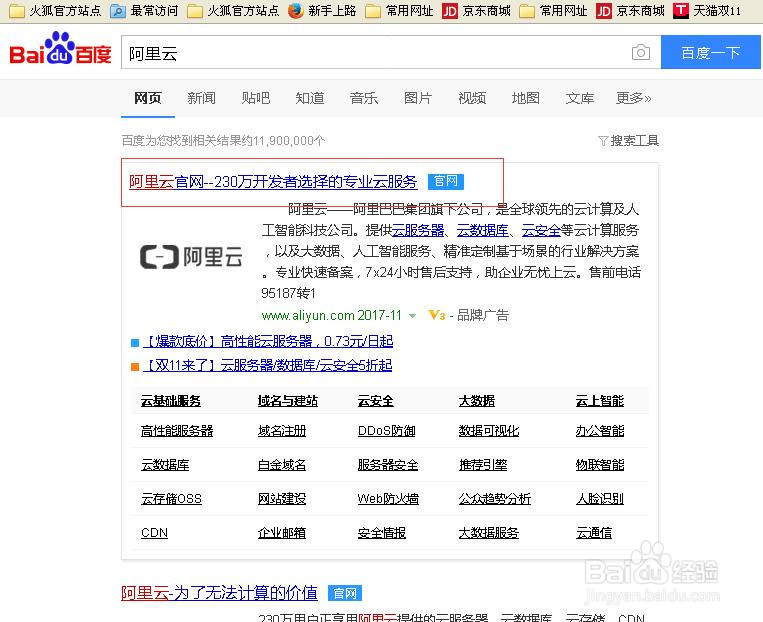Open the 服务器安全 link
Viewport: 763px width, 622px height.
tap(388, 465)
